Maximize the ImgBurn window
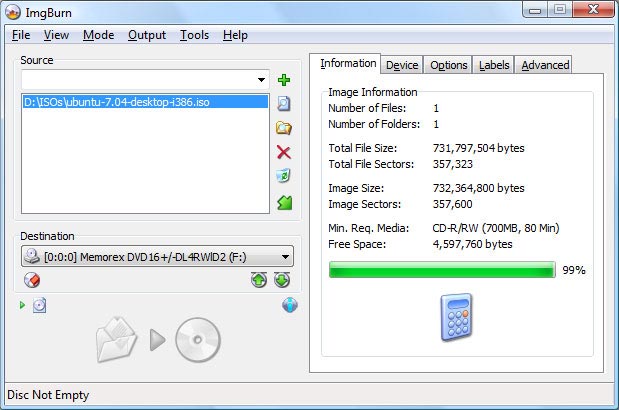619x410 pixels. (560, 9)
